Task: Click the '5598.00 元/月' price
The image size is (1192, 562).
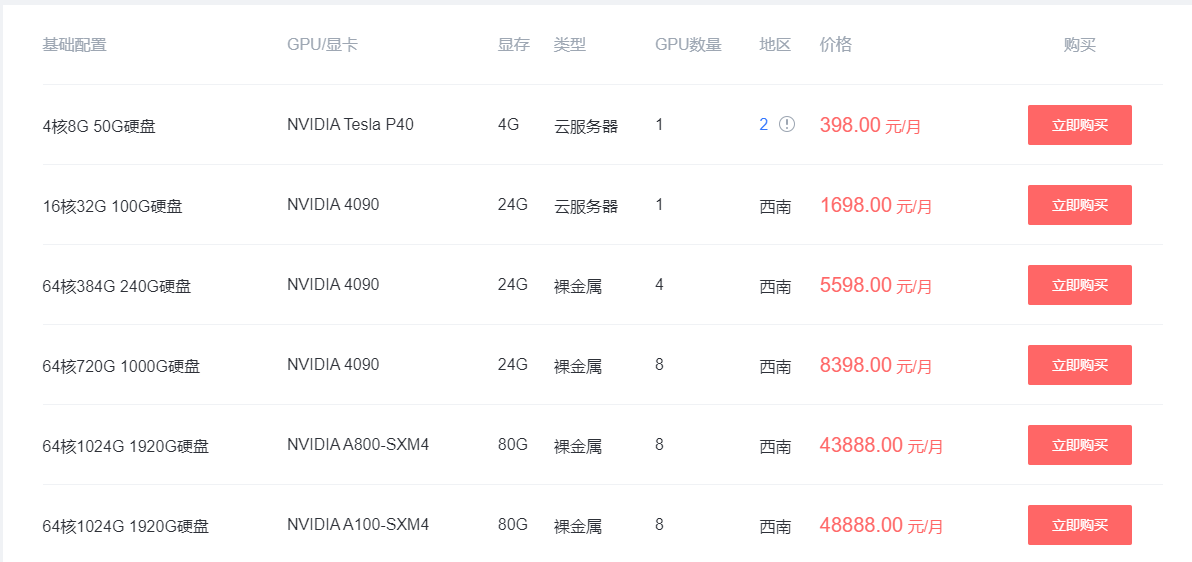Action: point(876,285)
